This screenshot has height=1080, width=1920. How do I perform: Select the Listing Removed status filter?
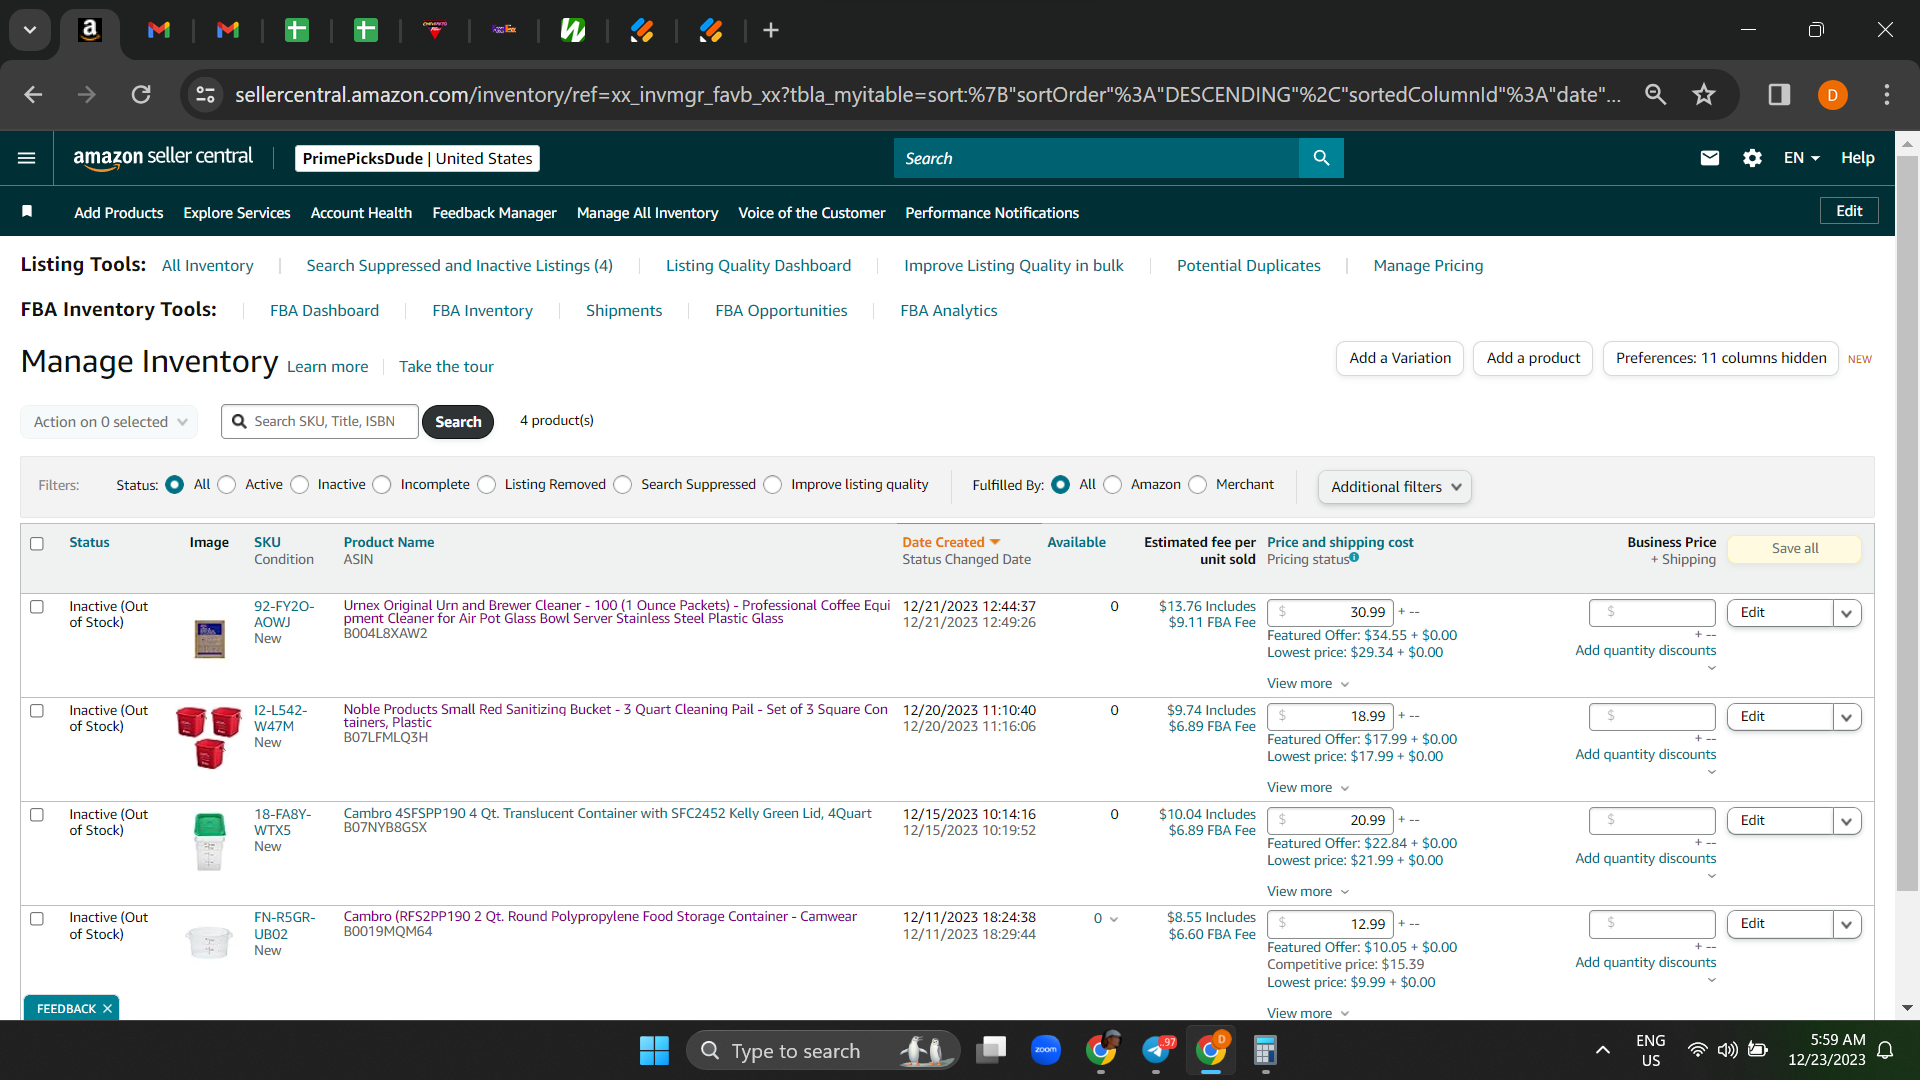coord(487,485)
